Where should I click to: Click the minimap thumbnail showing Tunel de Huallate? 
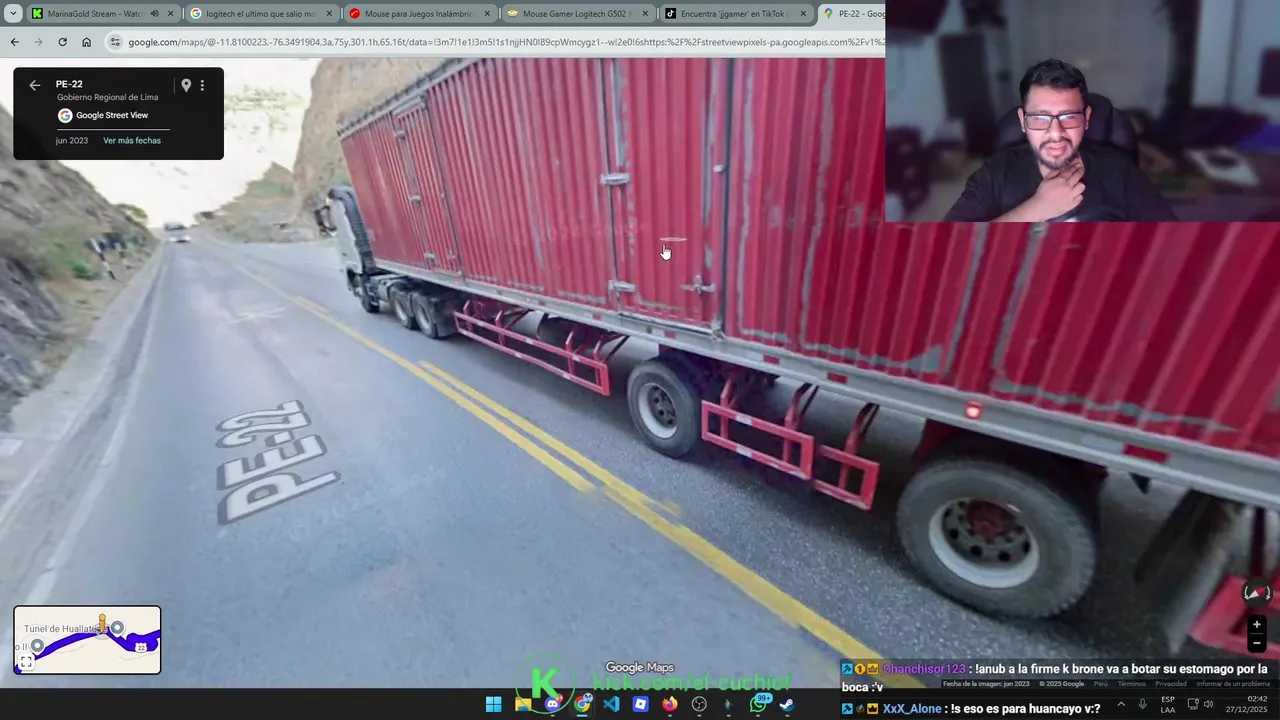87,640
